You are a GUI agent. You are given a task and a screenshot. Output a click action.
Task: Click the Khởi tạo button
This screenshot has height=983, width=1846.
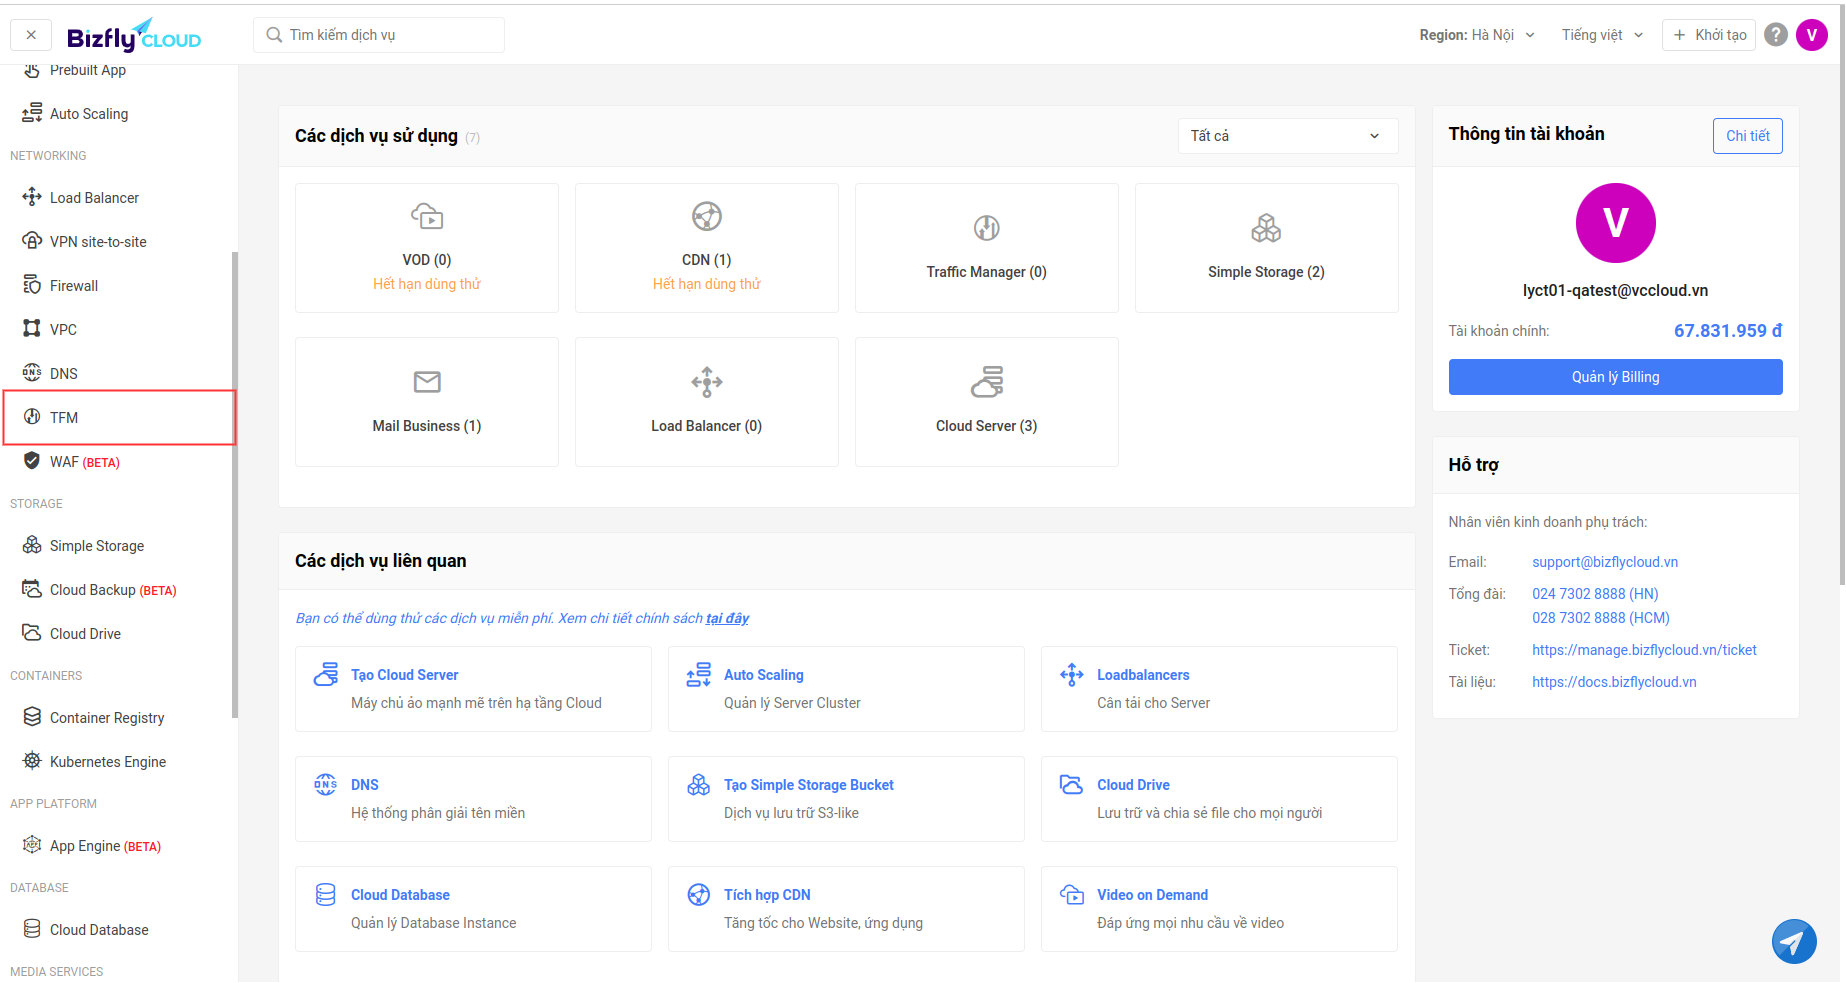tap(1709, 35)
